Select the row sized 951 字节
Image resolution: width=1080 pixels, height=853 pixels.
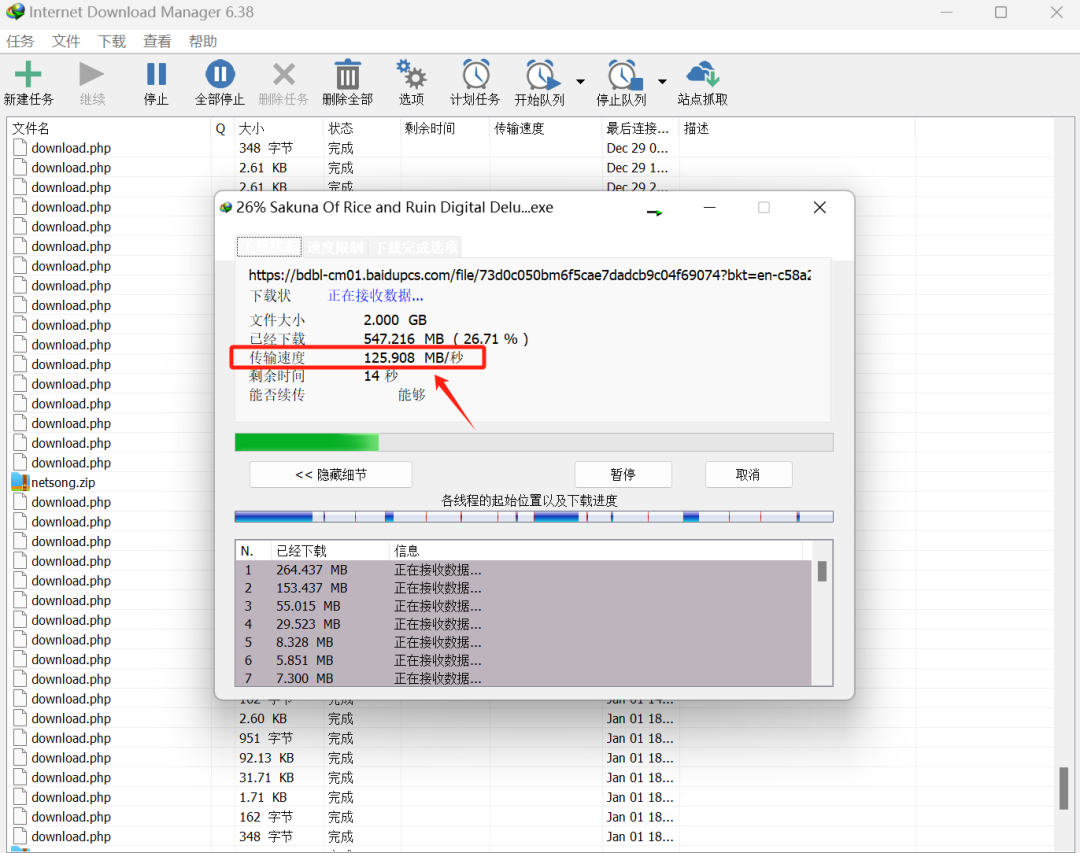[x=530, y=738]
